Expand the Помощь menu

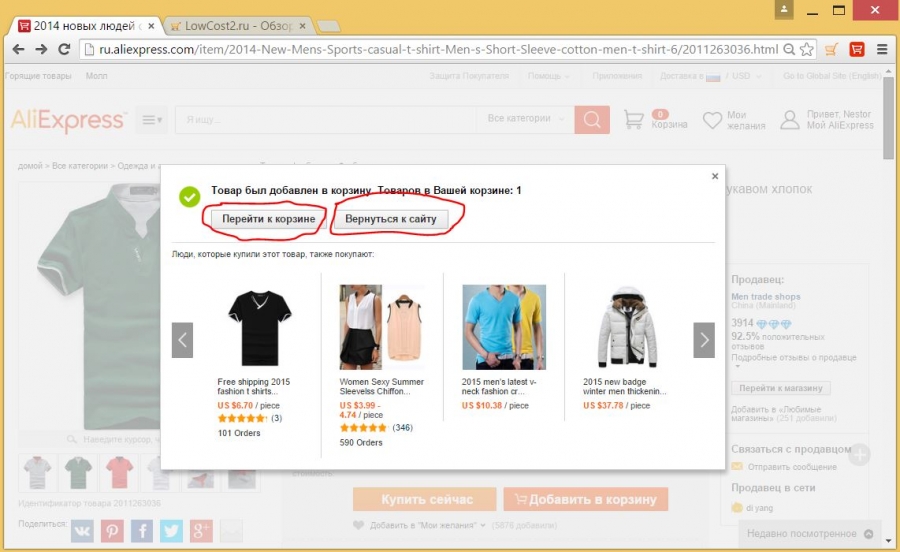(548, 76)
